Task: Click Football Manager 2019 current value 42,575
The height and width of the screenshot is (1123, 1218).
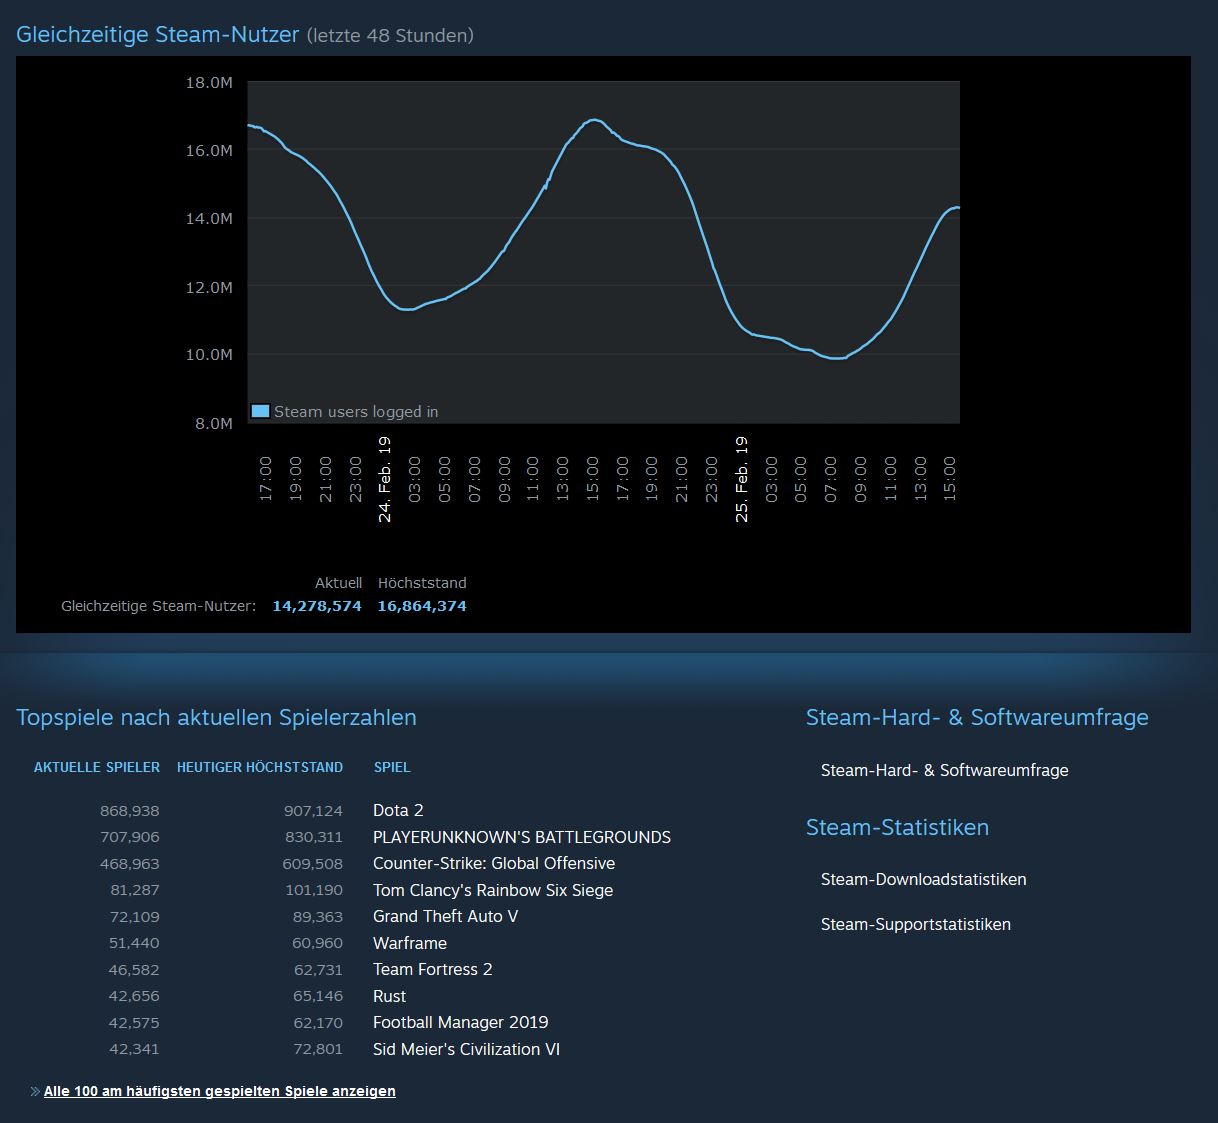Action: pos(134,1023)
